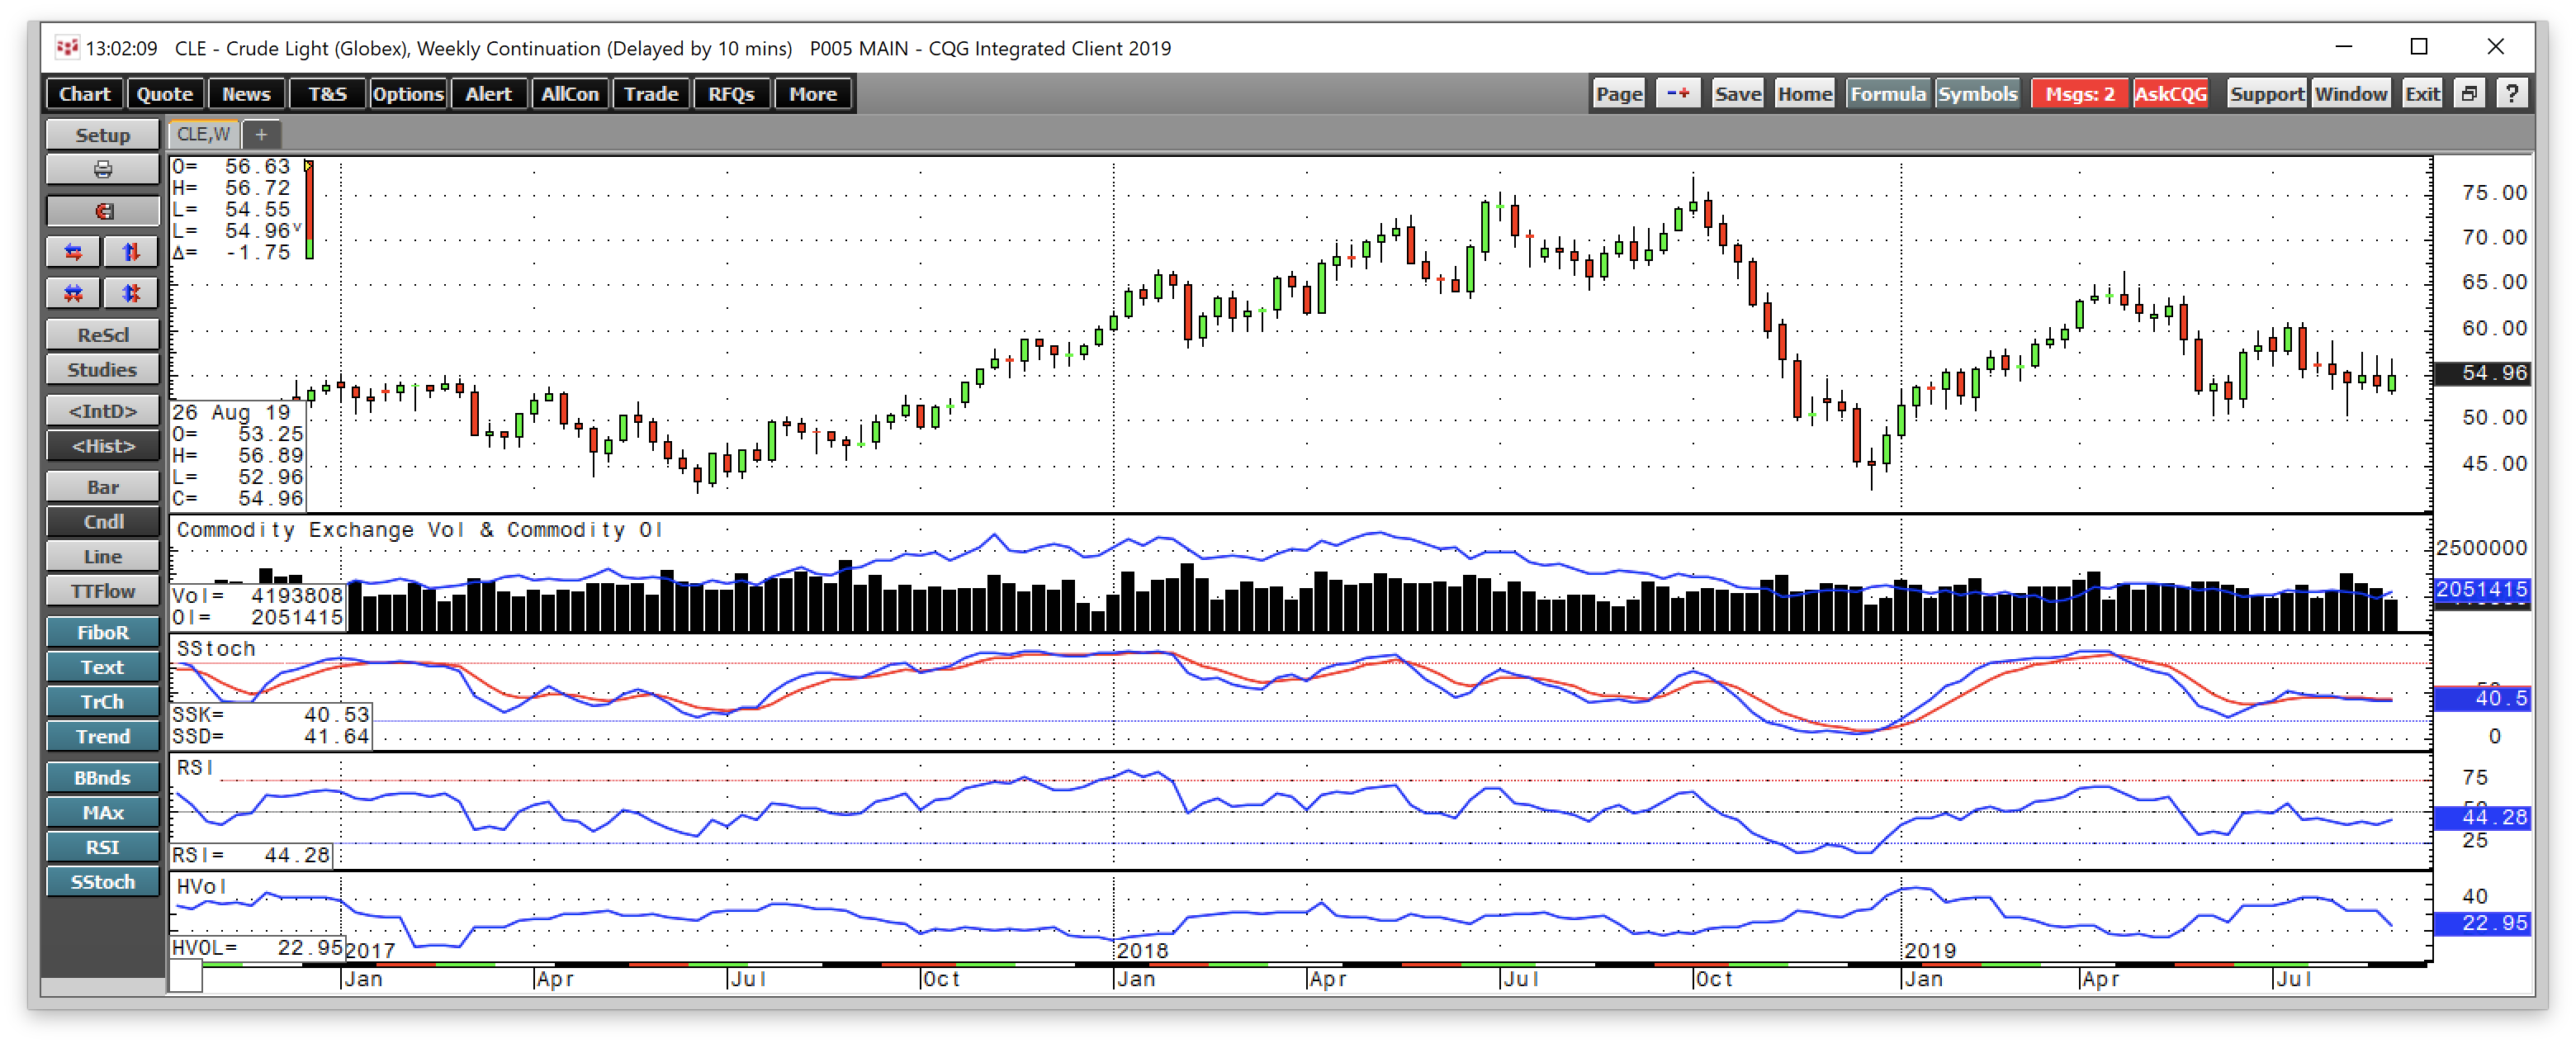Open help with the question mark button
The height and width of the screenshot is (1044, 2576).
coord(2512,94)
